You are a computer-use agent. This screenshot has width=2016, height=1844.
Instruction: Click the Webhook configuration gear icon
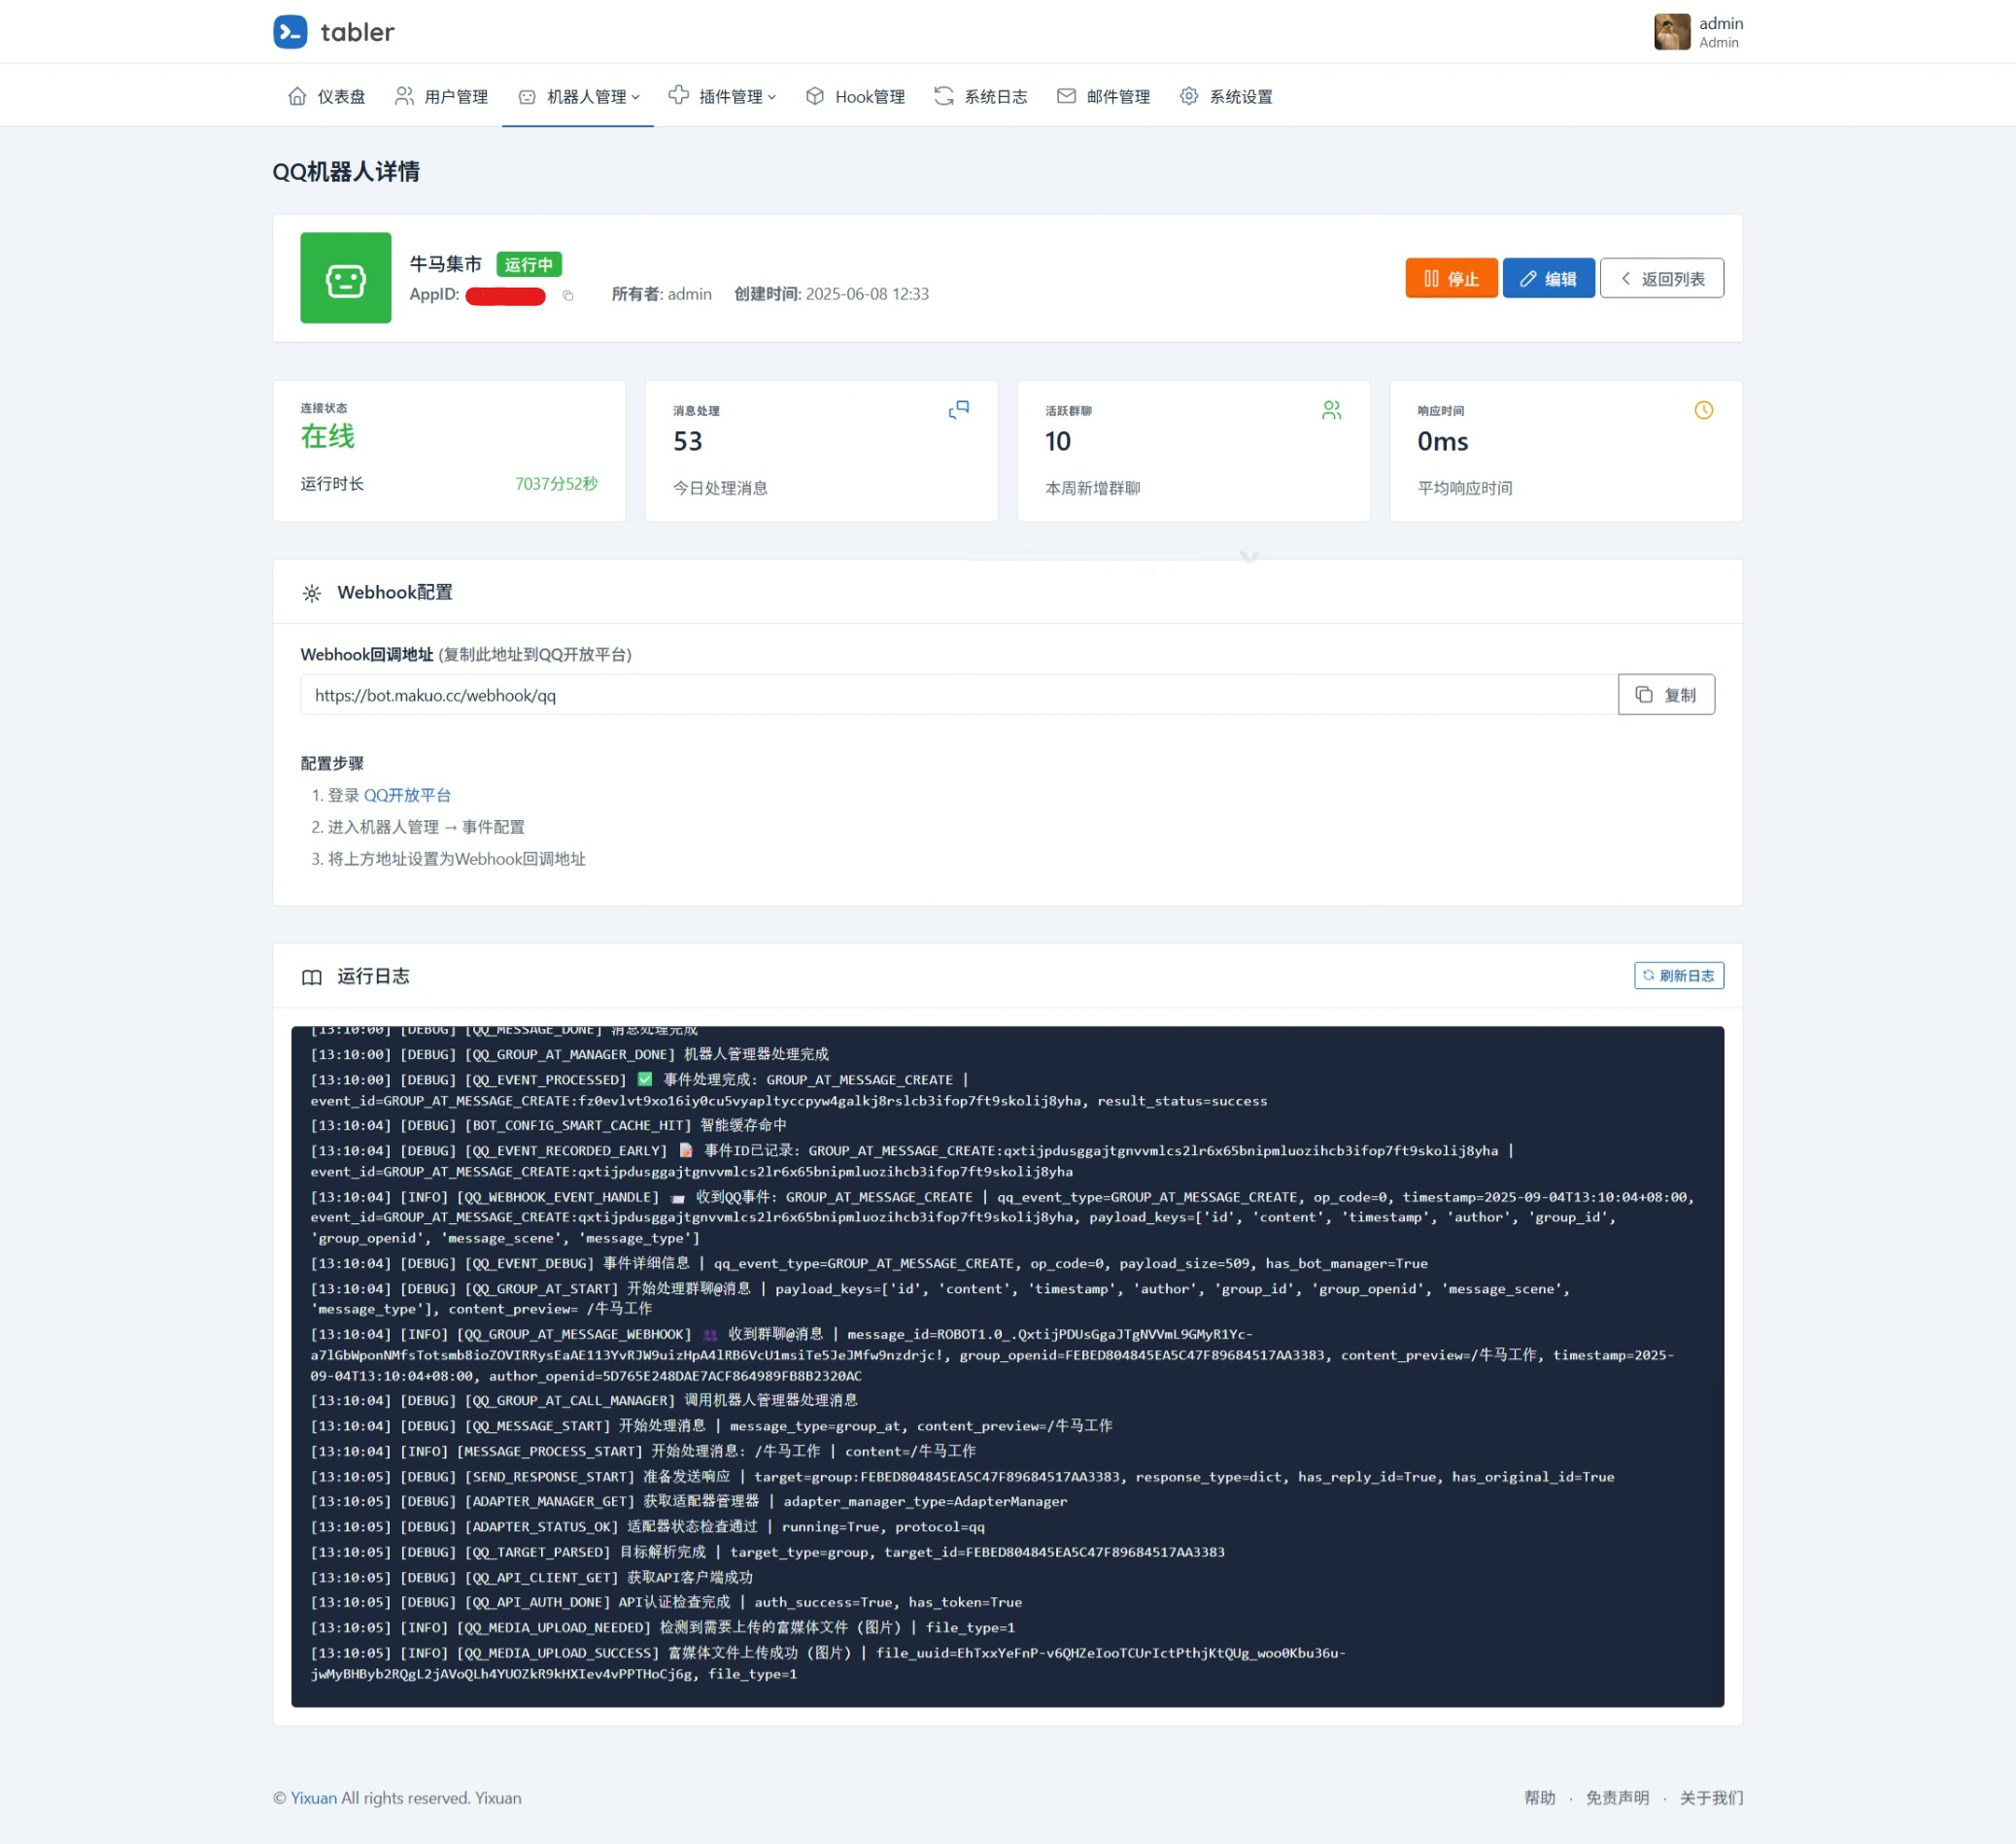coord(312,593)
